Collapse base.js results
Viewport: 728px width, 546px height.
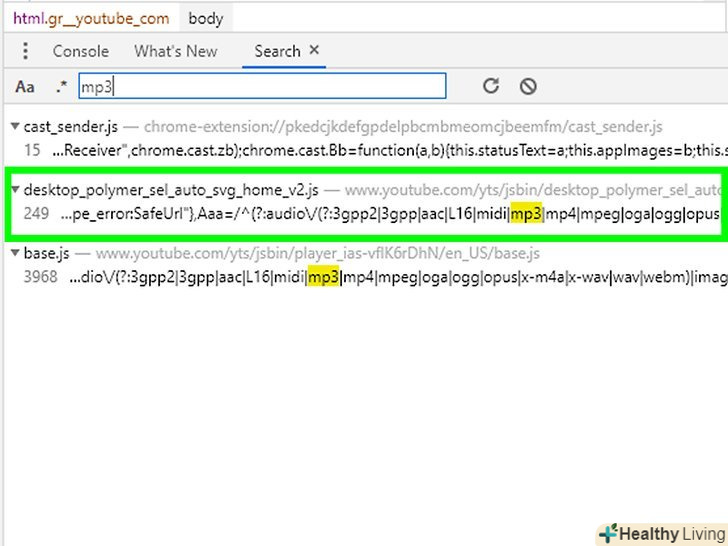[15, 253]
